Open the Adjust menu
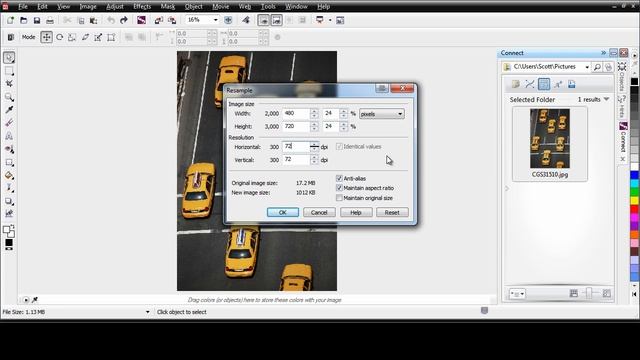The image size is (640, 360). coord(115,7)
